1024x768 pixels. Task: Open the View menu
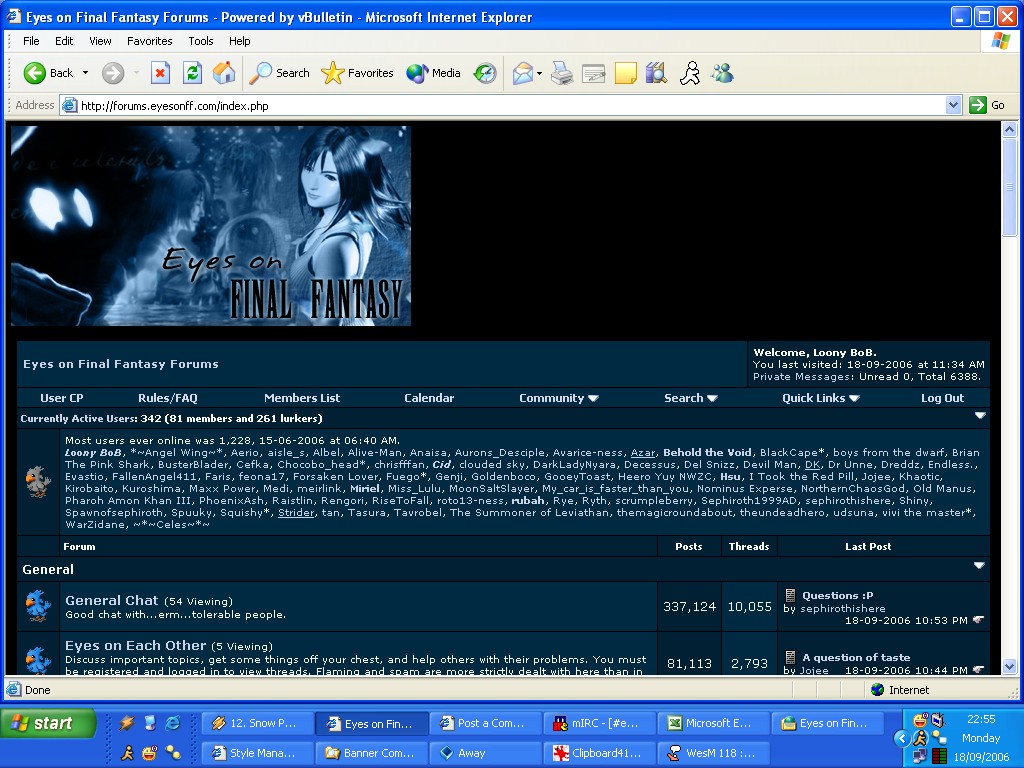click(100, 41)
